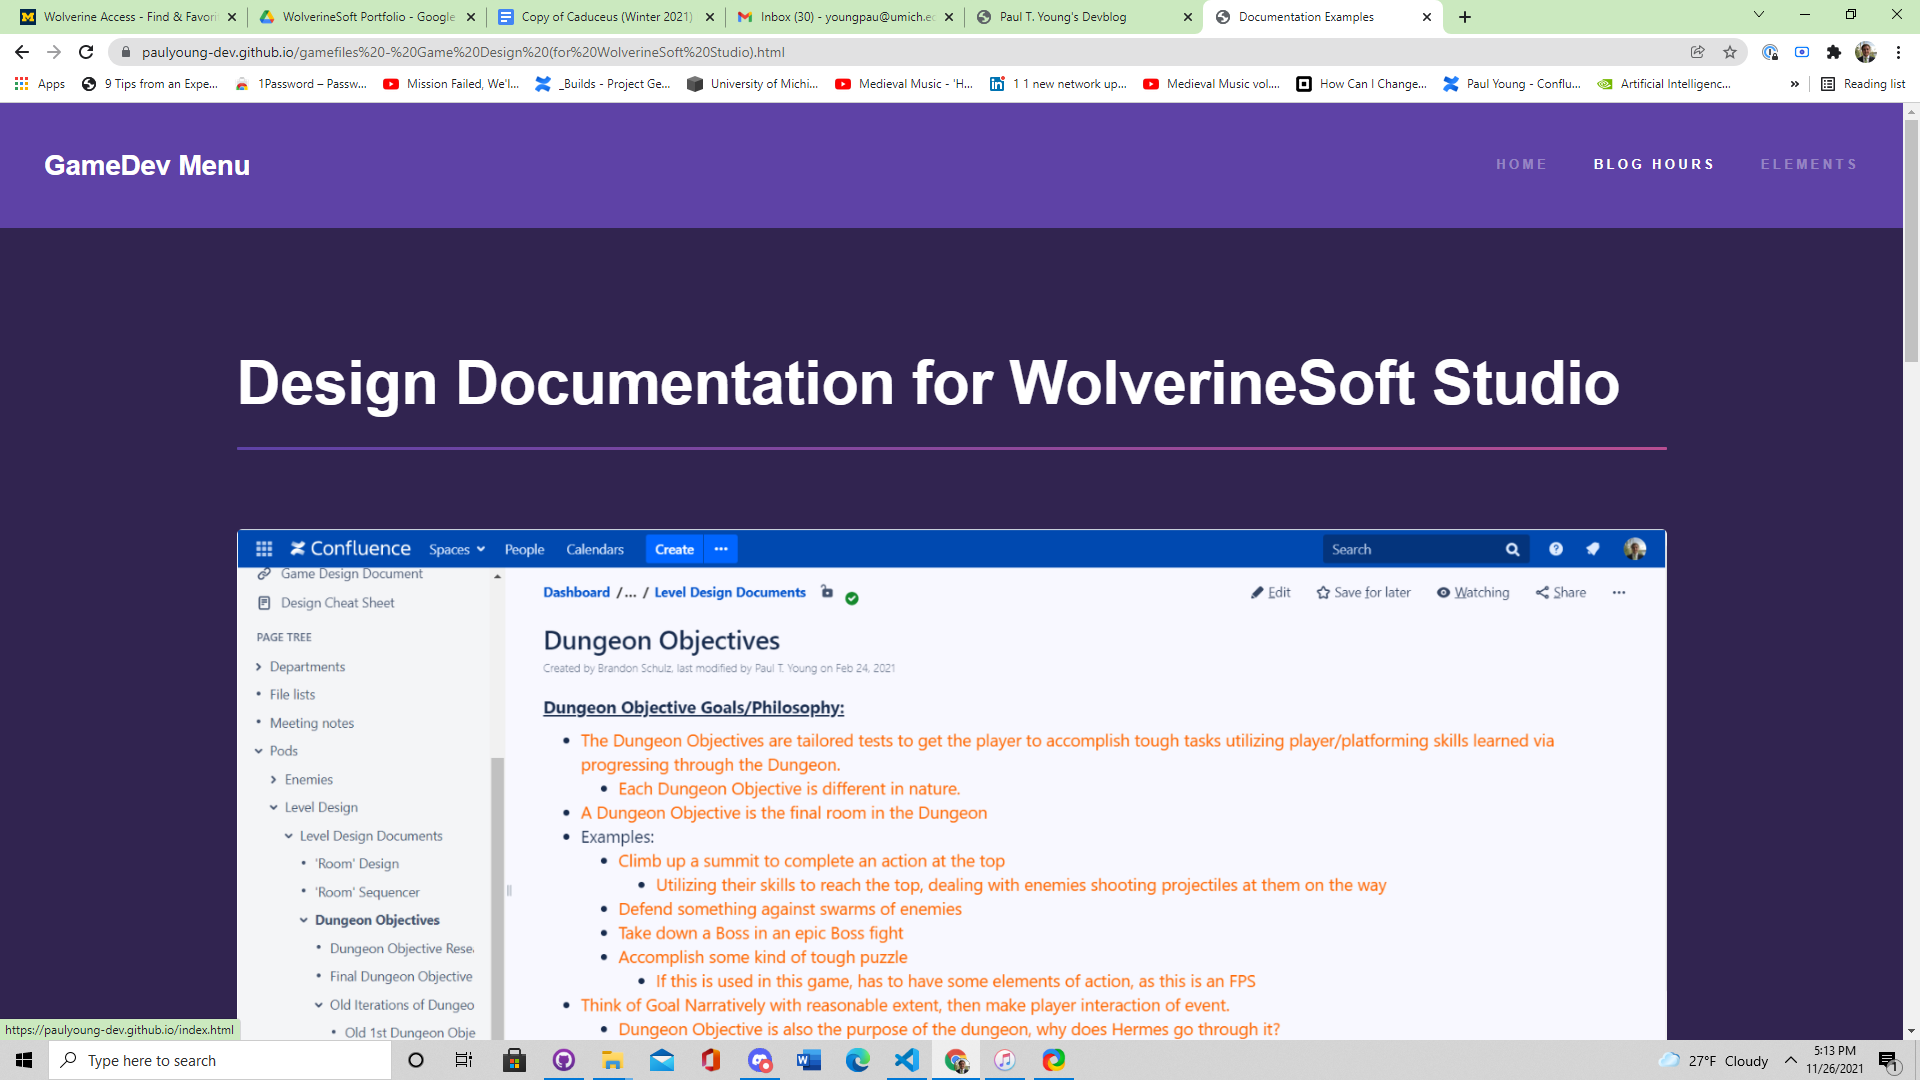Collapse Old Iterations of Dungeon node

pyautogui.click(x=318, y=1005)
